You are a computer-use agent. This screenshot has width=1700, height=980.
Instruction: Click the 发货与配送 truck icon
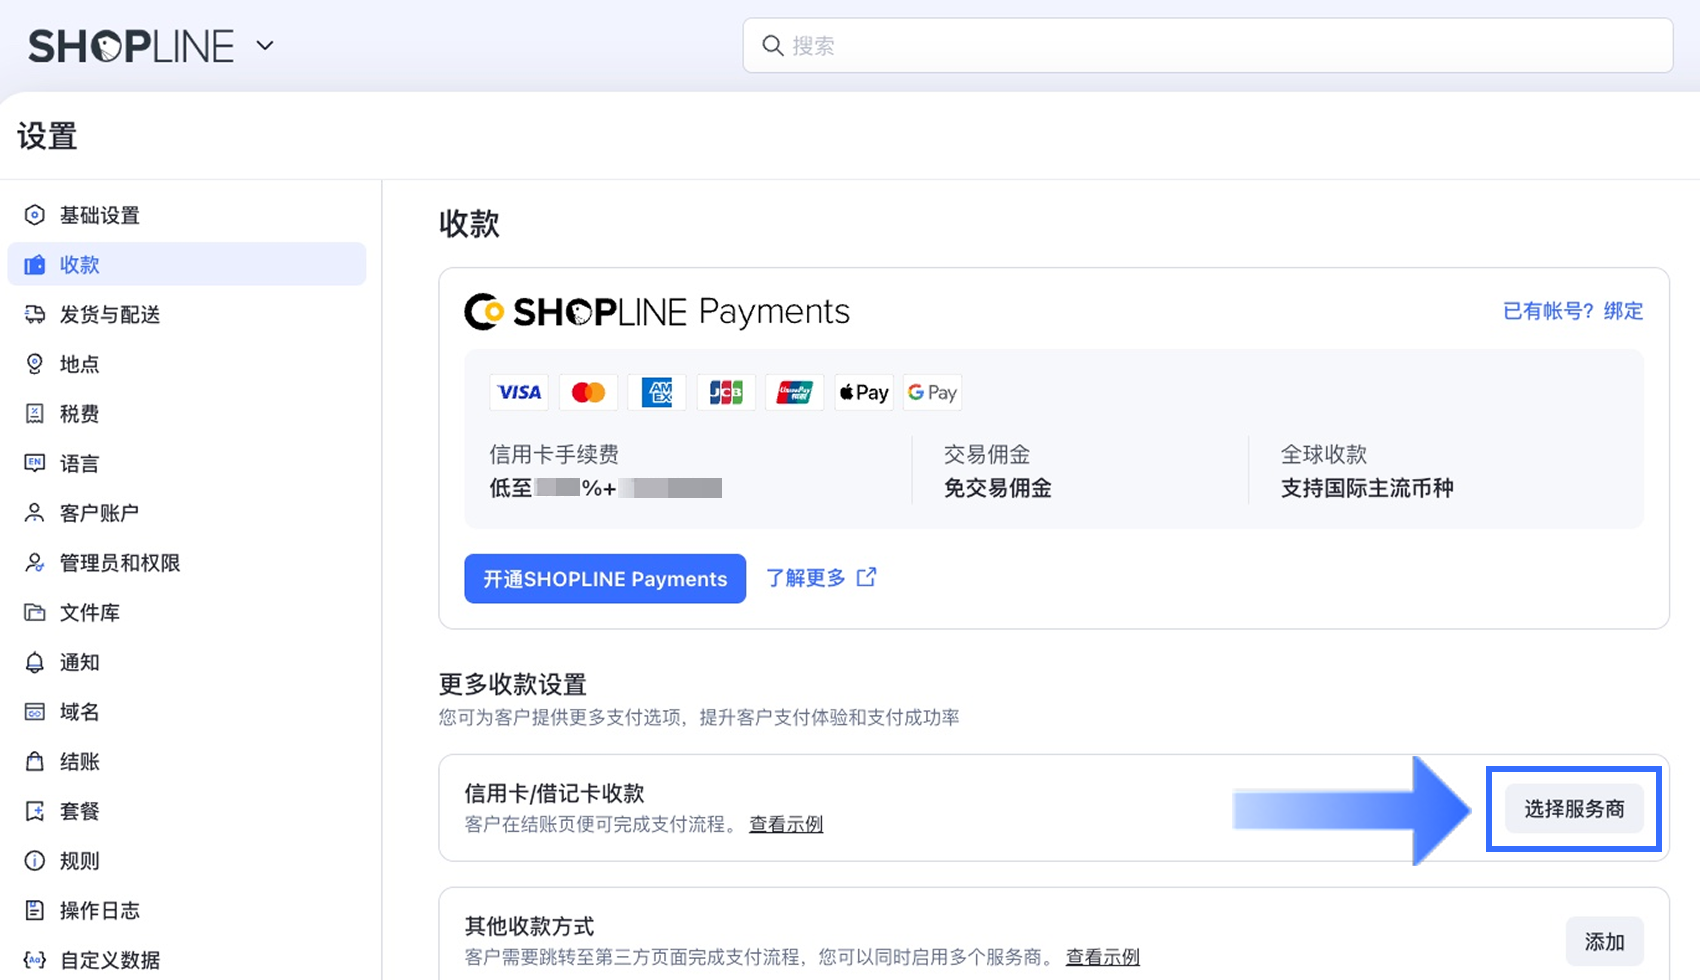(35, 314)
